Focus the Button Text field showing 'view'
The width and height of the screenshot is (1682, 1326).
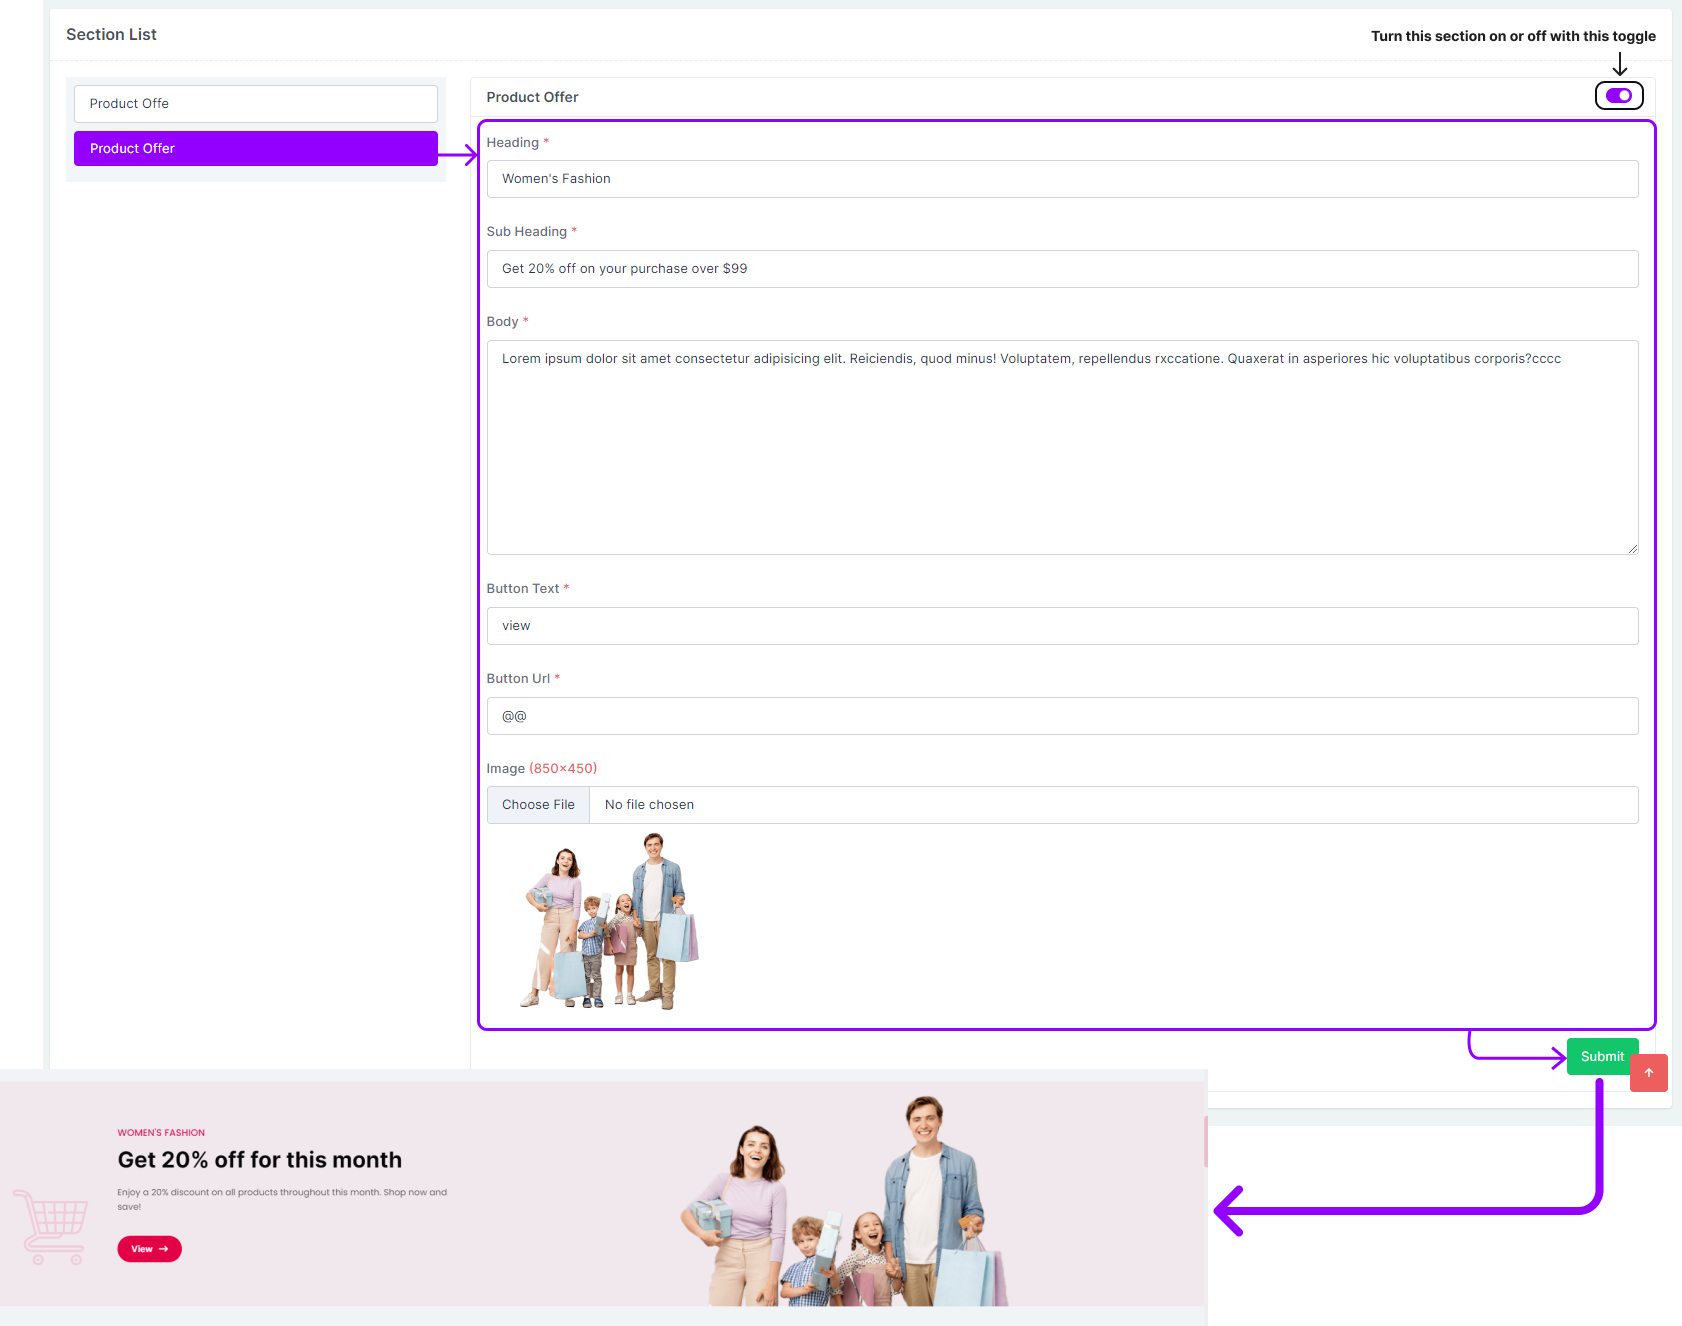click(1061, 626)
